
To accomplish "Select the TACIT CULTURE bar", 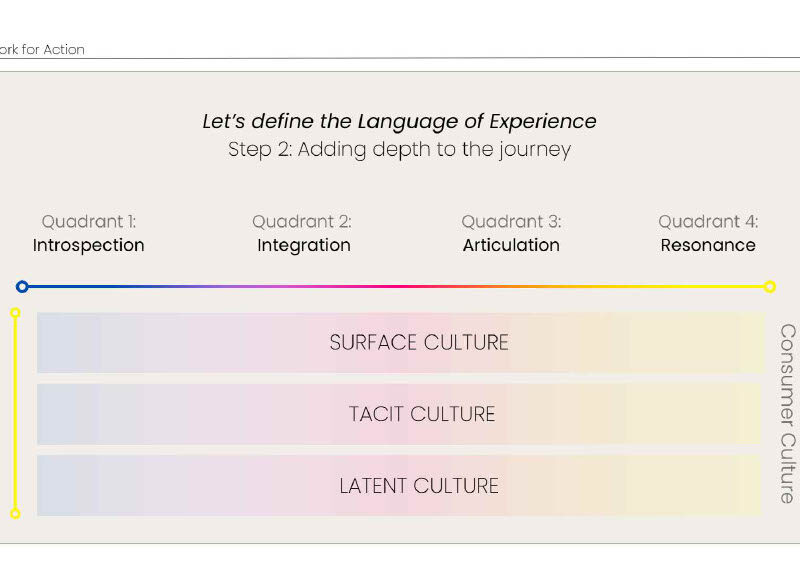I will point(400,414).
